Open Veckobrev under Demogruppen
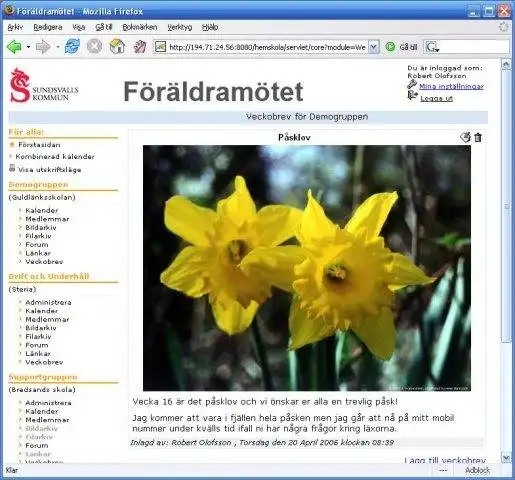 (44, 262)
